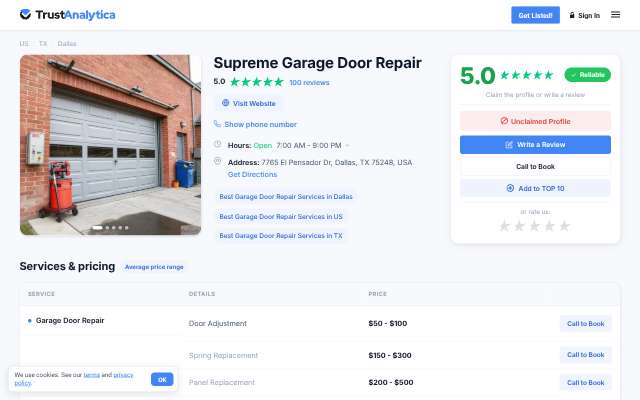This screenshot has height=400, width=640.
Task: Click Dallas breadcrumb
Action: [x=67, y=43]
